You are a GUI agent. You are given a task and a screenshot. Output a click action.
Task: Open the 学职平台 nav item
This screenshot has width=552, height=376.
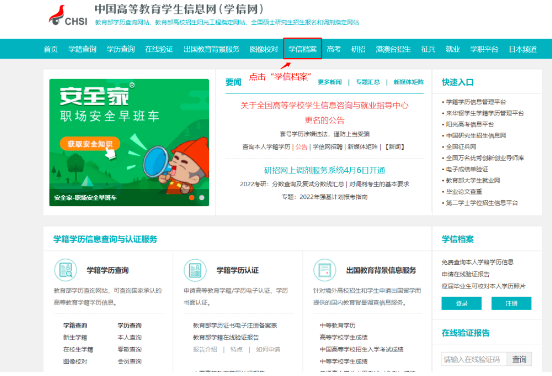(484, 49)
